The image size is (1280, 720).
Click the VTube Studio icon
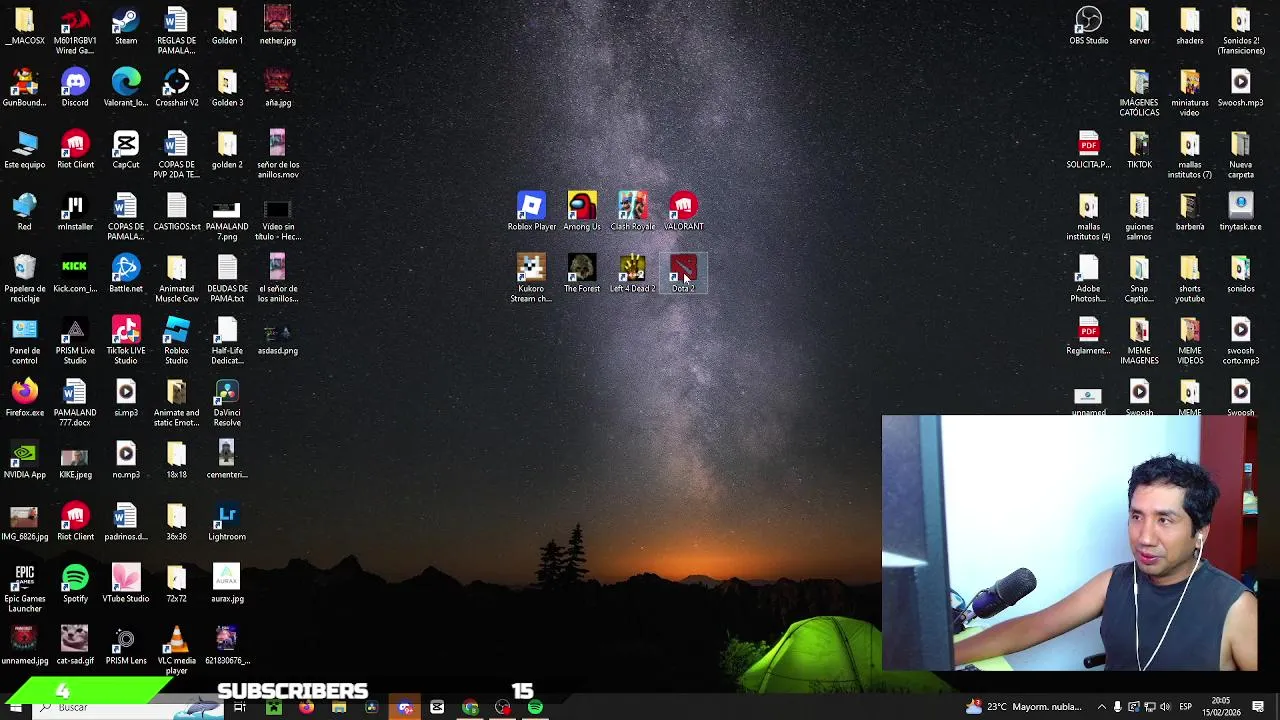click(x=126, y=584)
